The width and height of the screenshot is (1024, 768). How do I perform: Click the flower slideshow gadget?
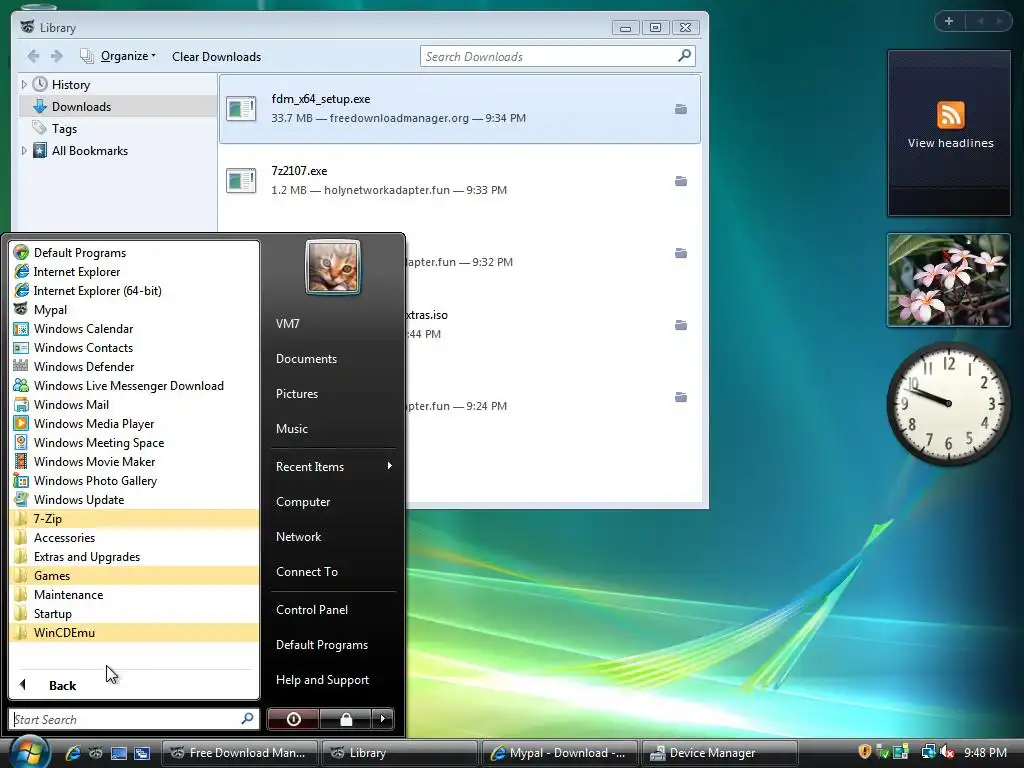pyautogui.click(x=949, y=280)
